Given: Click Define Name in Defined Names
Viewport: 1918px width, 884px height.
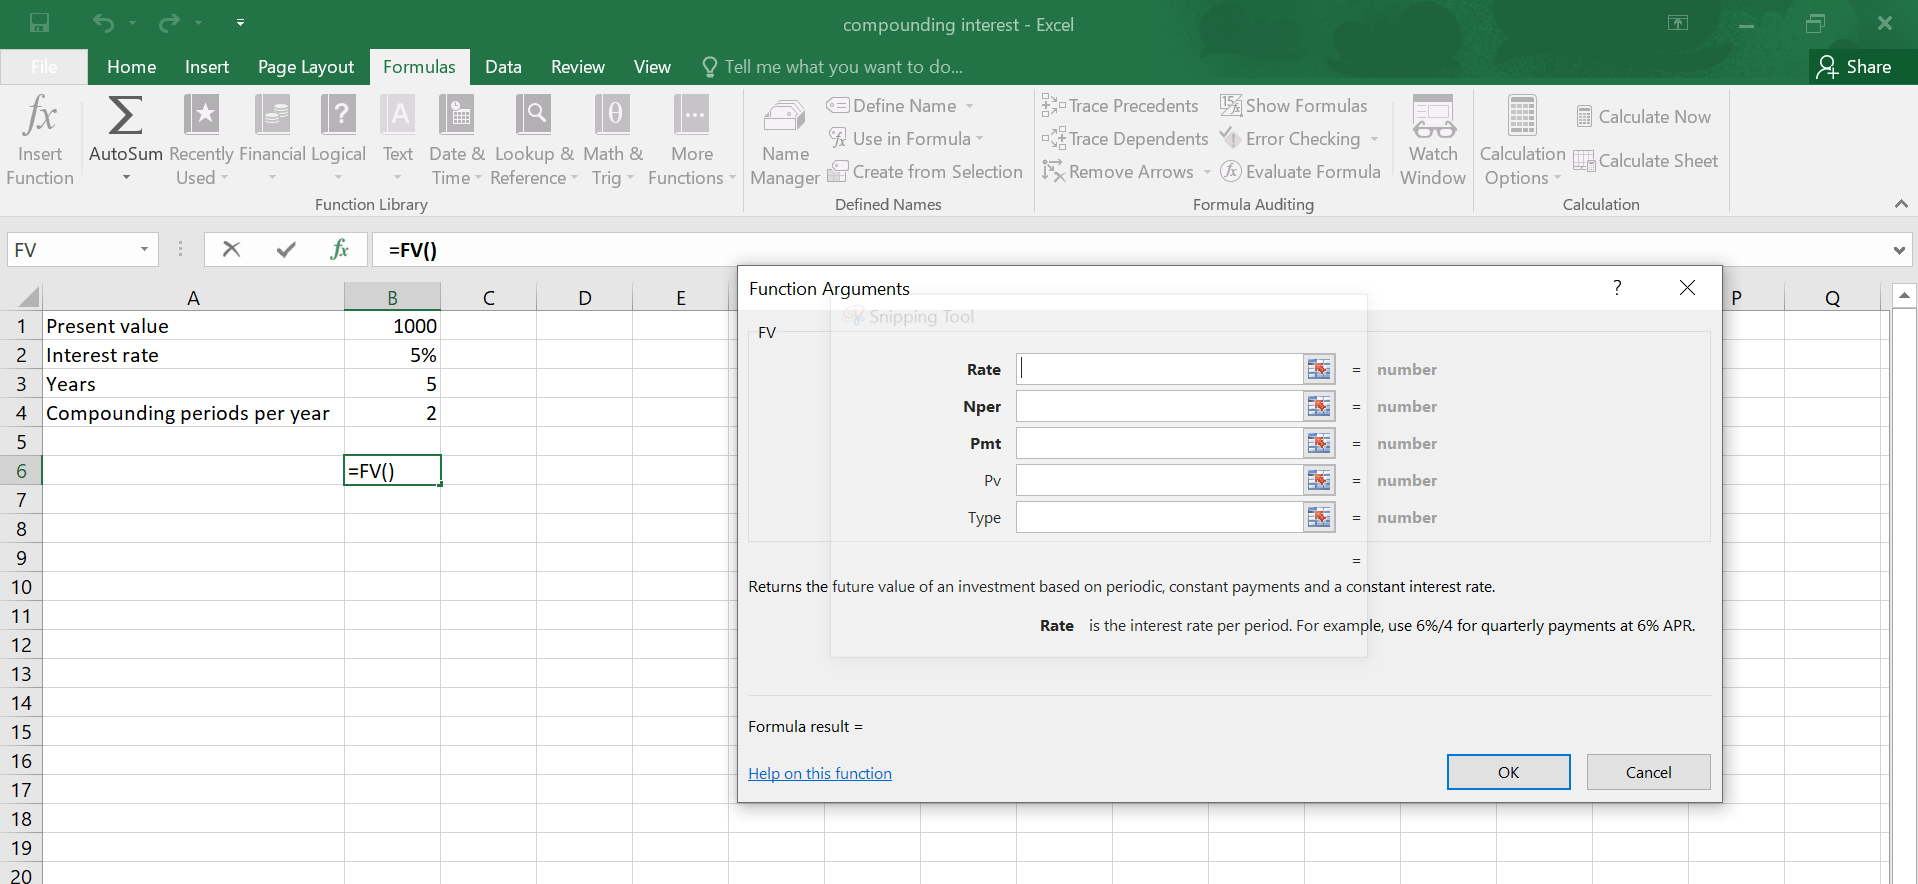Looking at the screenshot, I should [x=900, y=106].
